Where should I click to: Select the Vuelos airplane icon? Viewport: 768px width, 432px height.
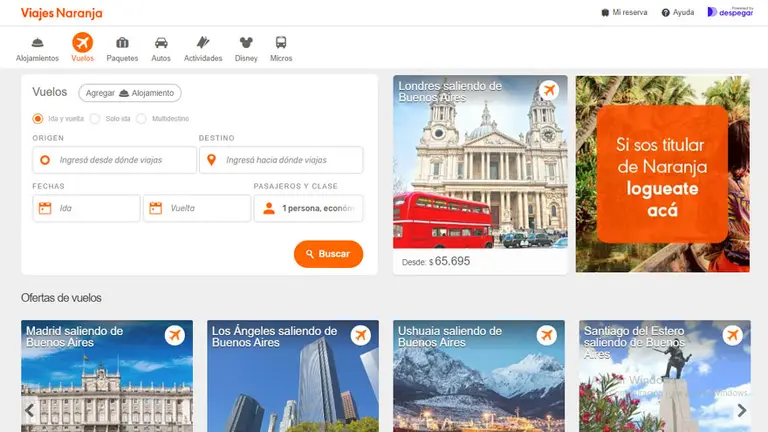tap(82, 43)
